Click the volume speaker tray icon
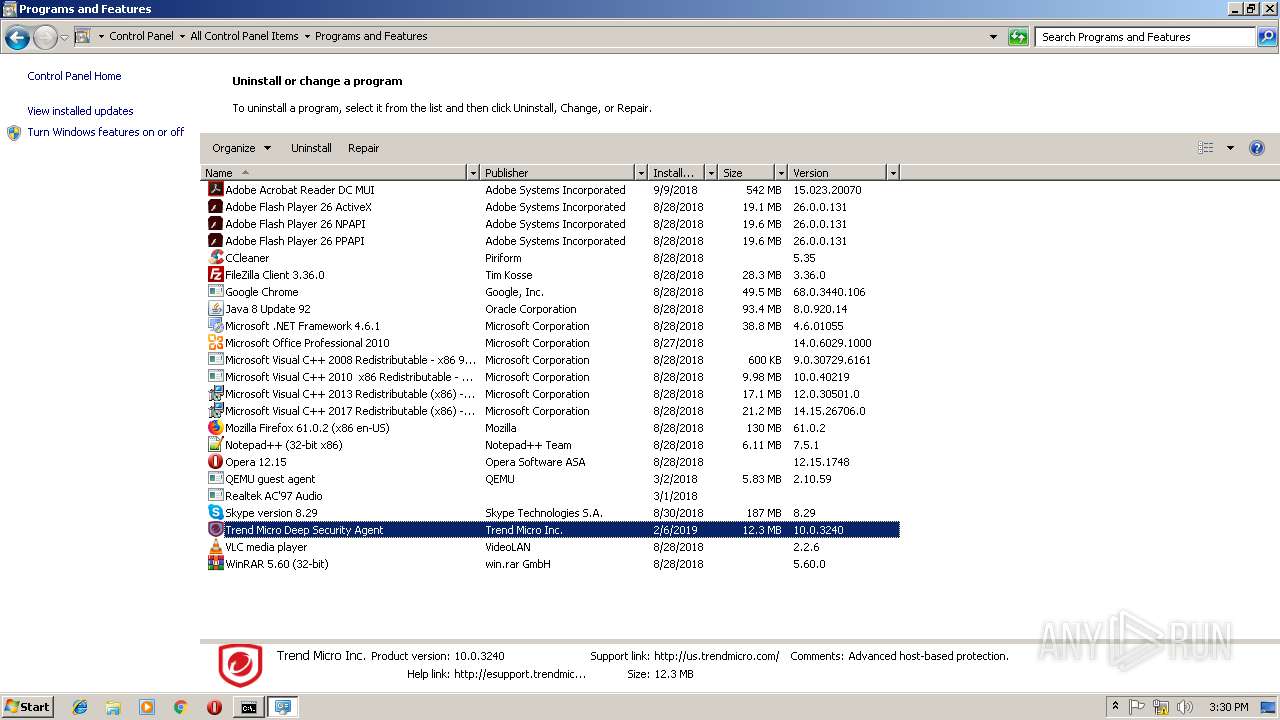The width and height of the screenshot is (1280, 720). (x=1185, y=707)
